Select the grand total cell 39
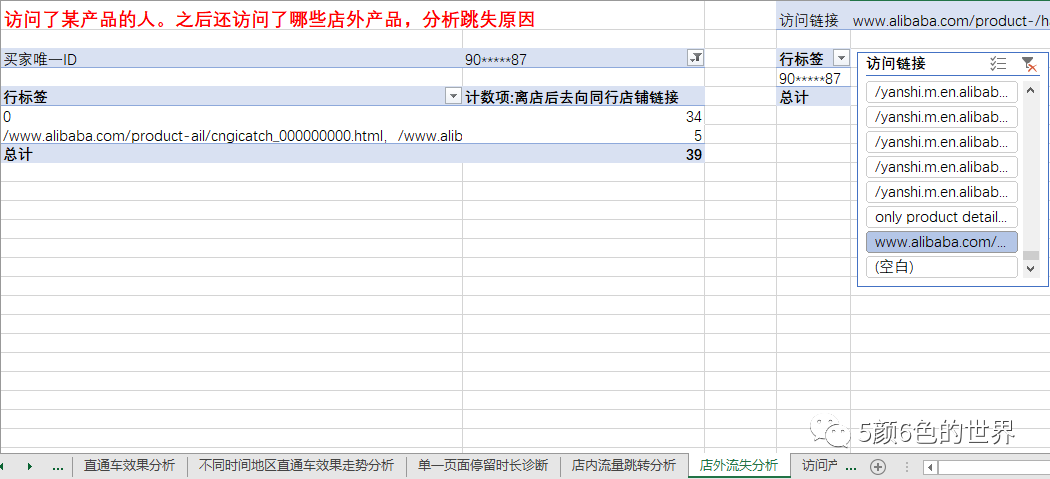This screenshot has height=479, width=1050. click(583, 154)
